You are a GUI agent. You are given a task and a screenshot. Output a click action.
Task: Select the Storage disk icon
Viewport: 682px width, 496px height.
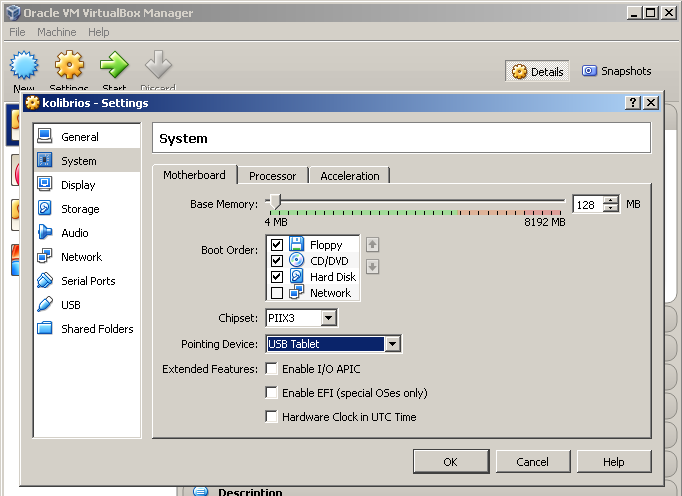(x=44, y=208)
